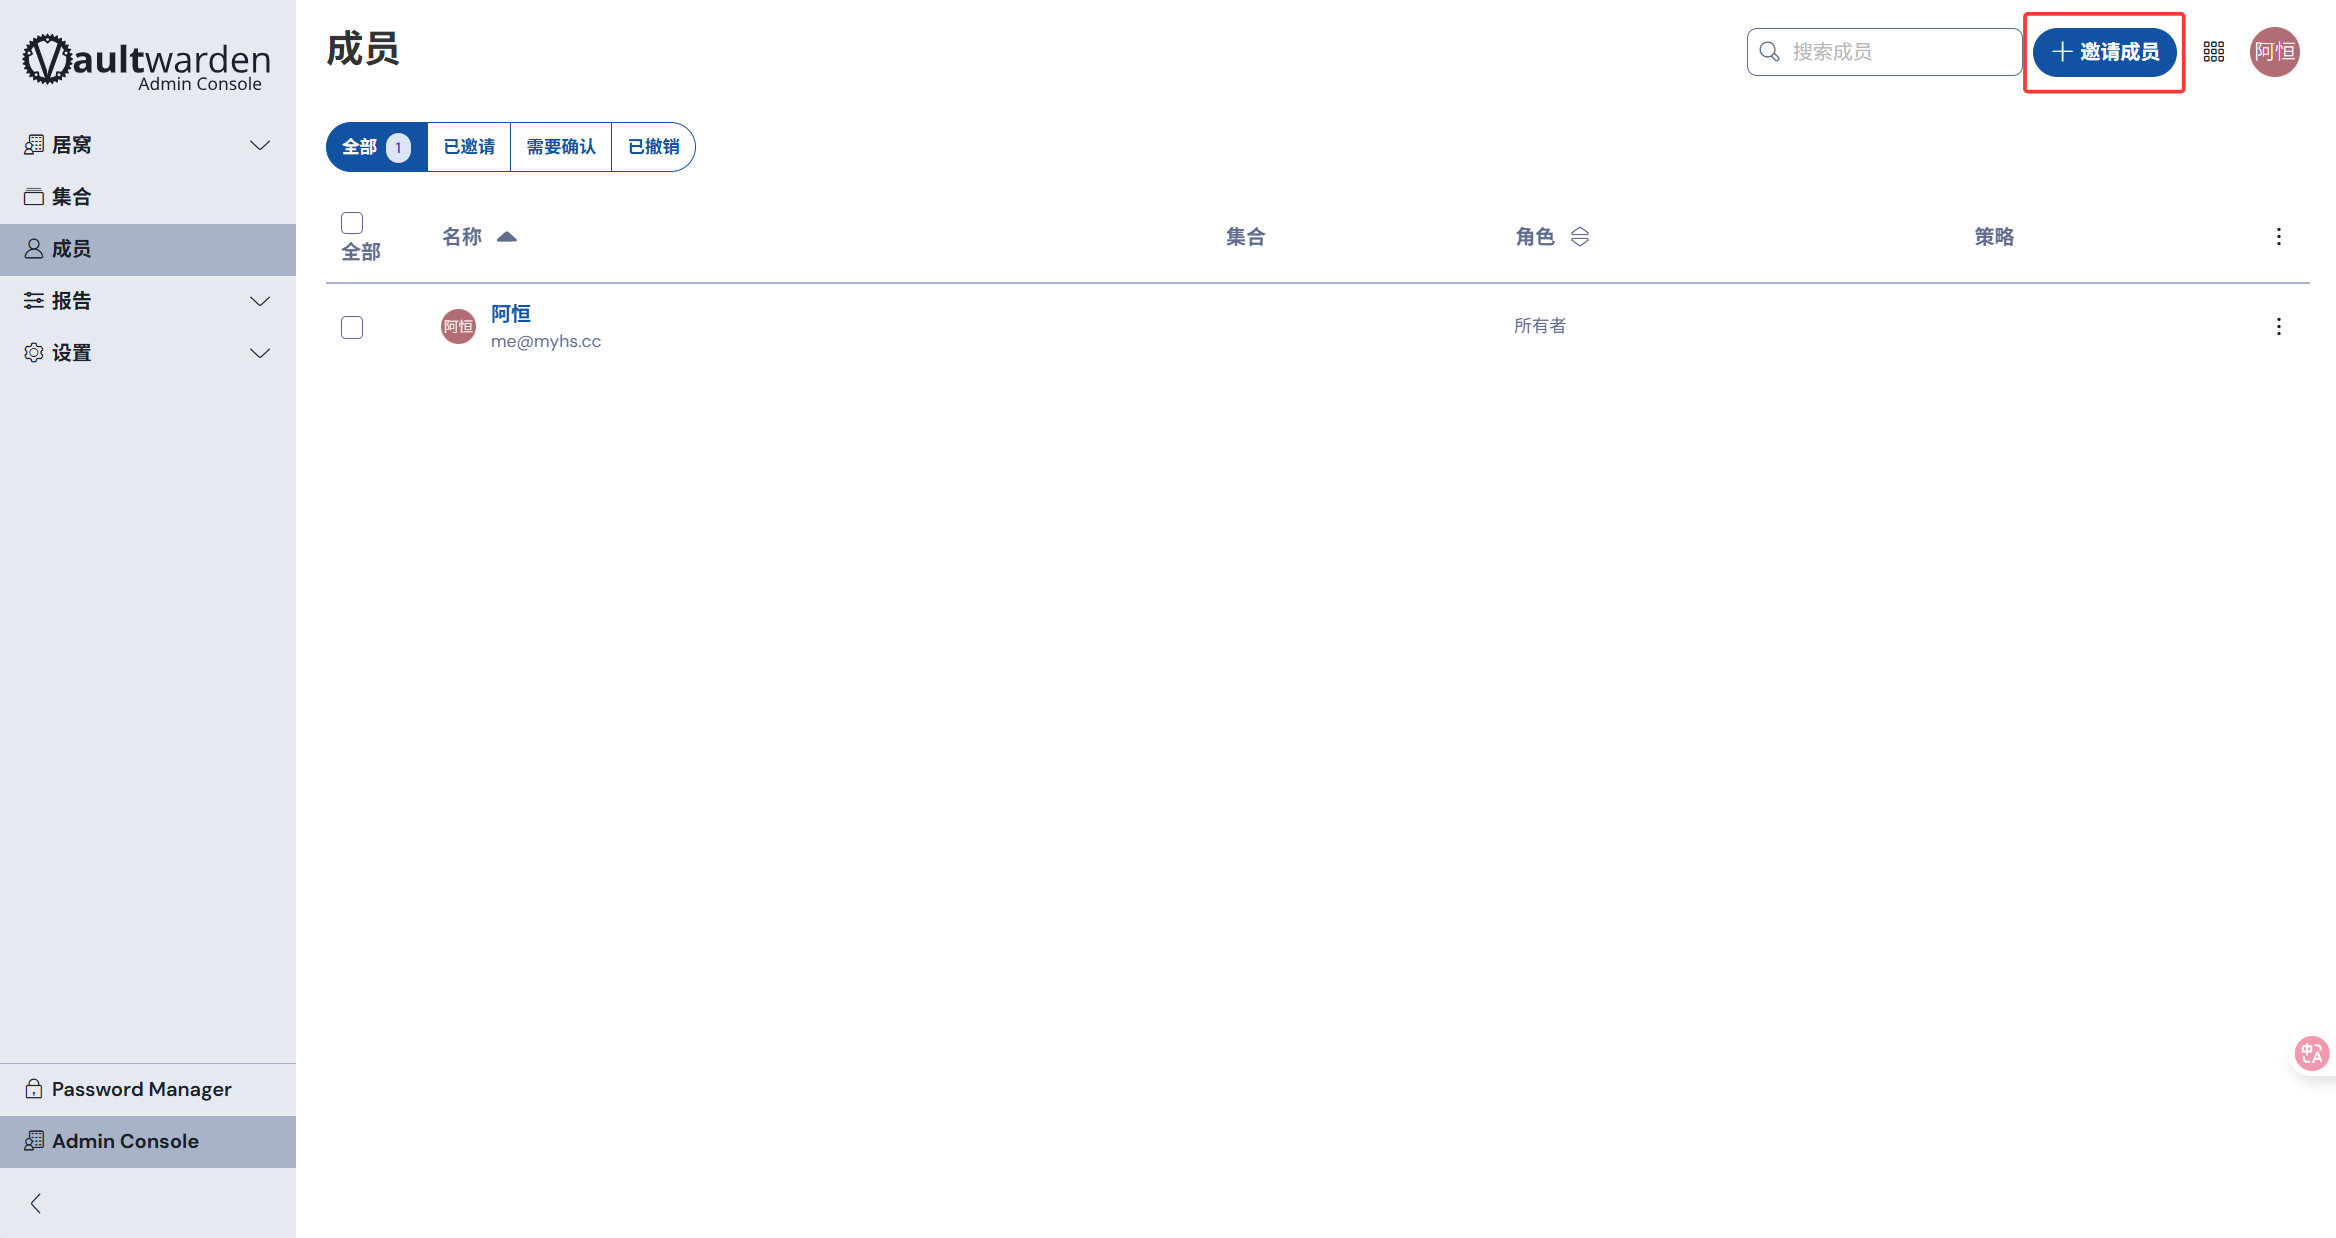Click the 所有者 role text
Viewport: 2336px width, 1238px height.
(x=1540, y=326)
